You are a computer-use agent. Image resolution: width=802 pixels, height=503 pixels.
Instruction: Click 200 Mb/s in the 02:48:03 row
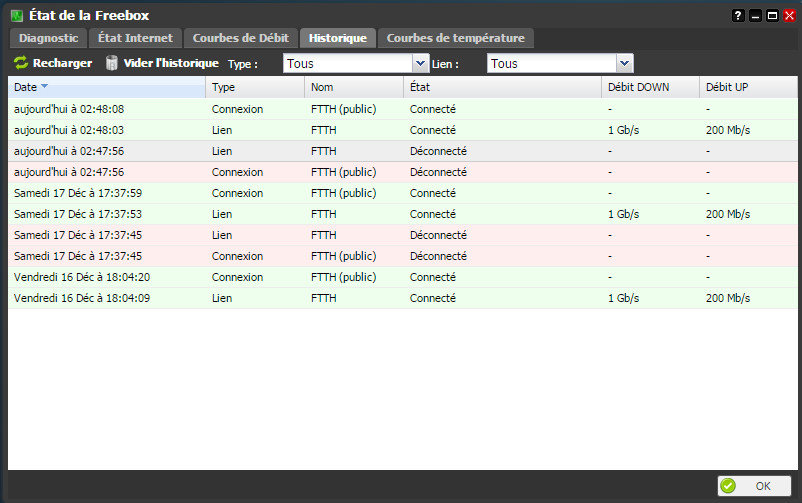coord(728,130)
